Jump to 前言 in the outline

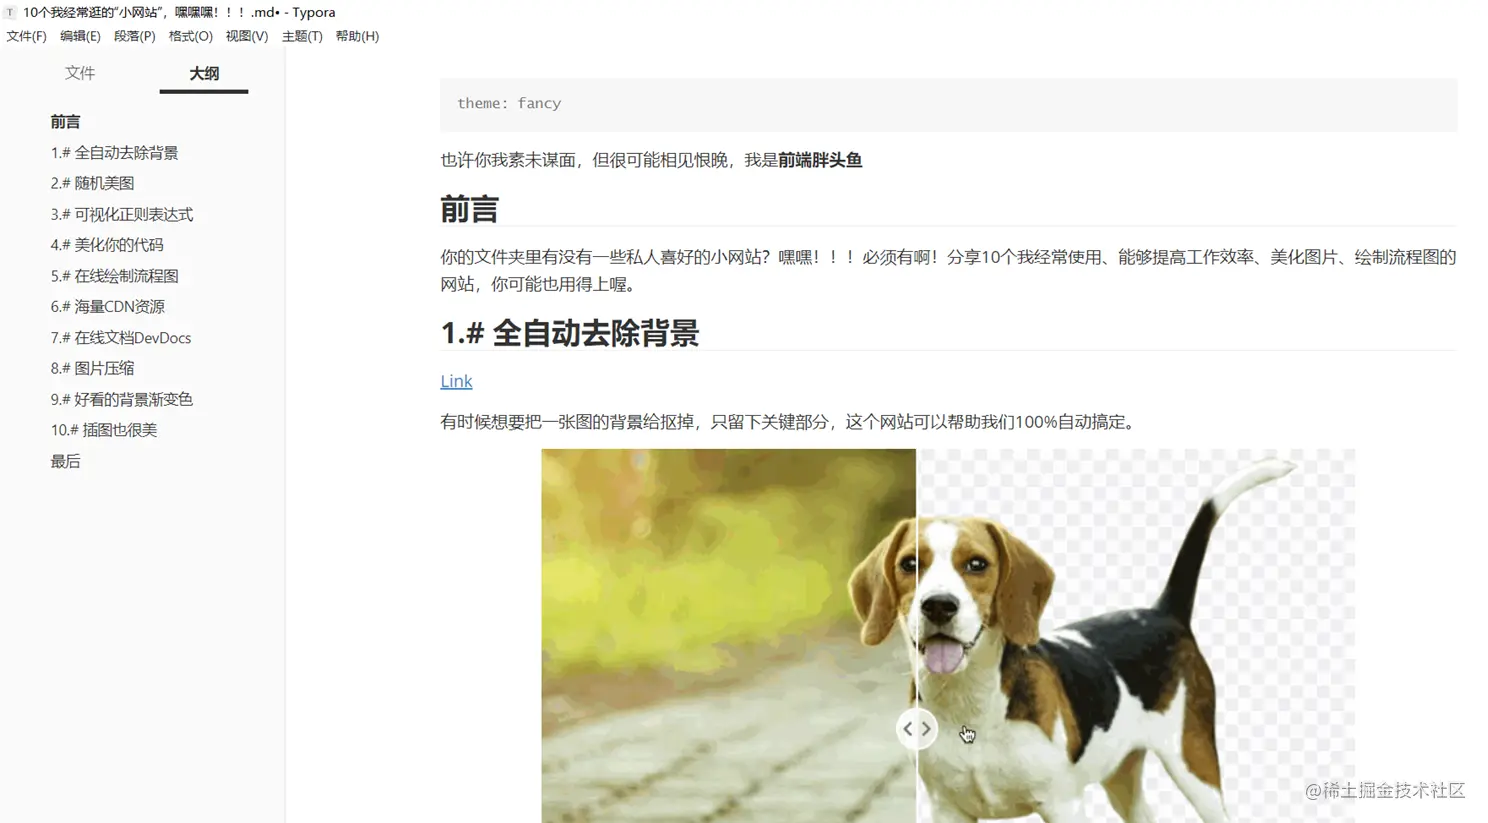65,122
